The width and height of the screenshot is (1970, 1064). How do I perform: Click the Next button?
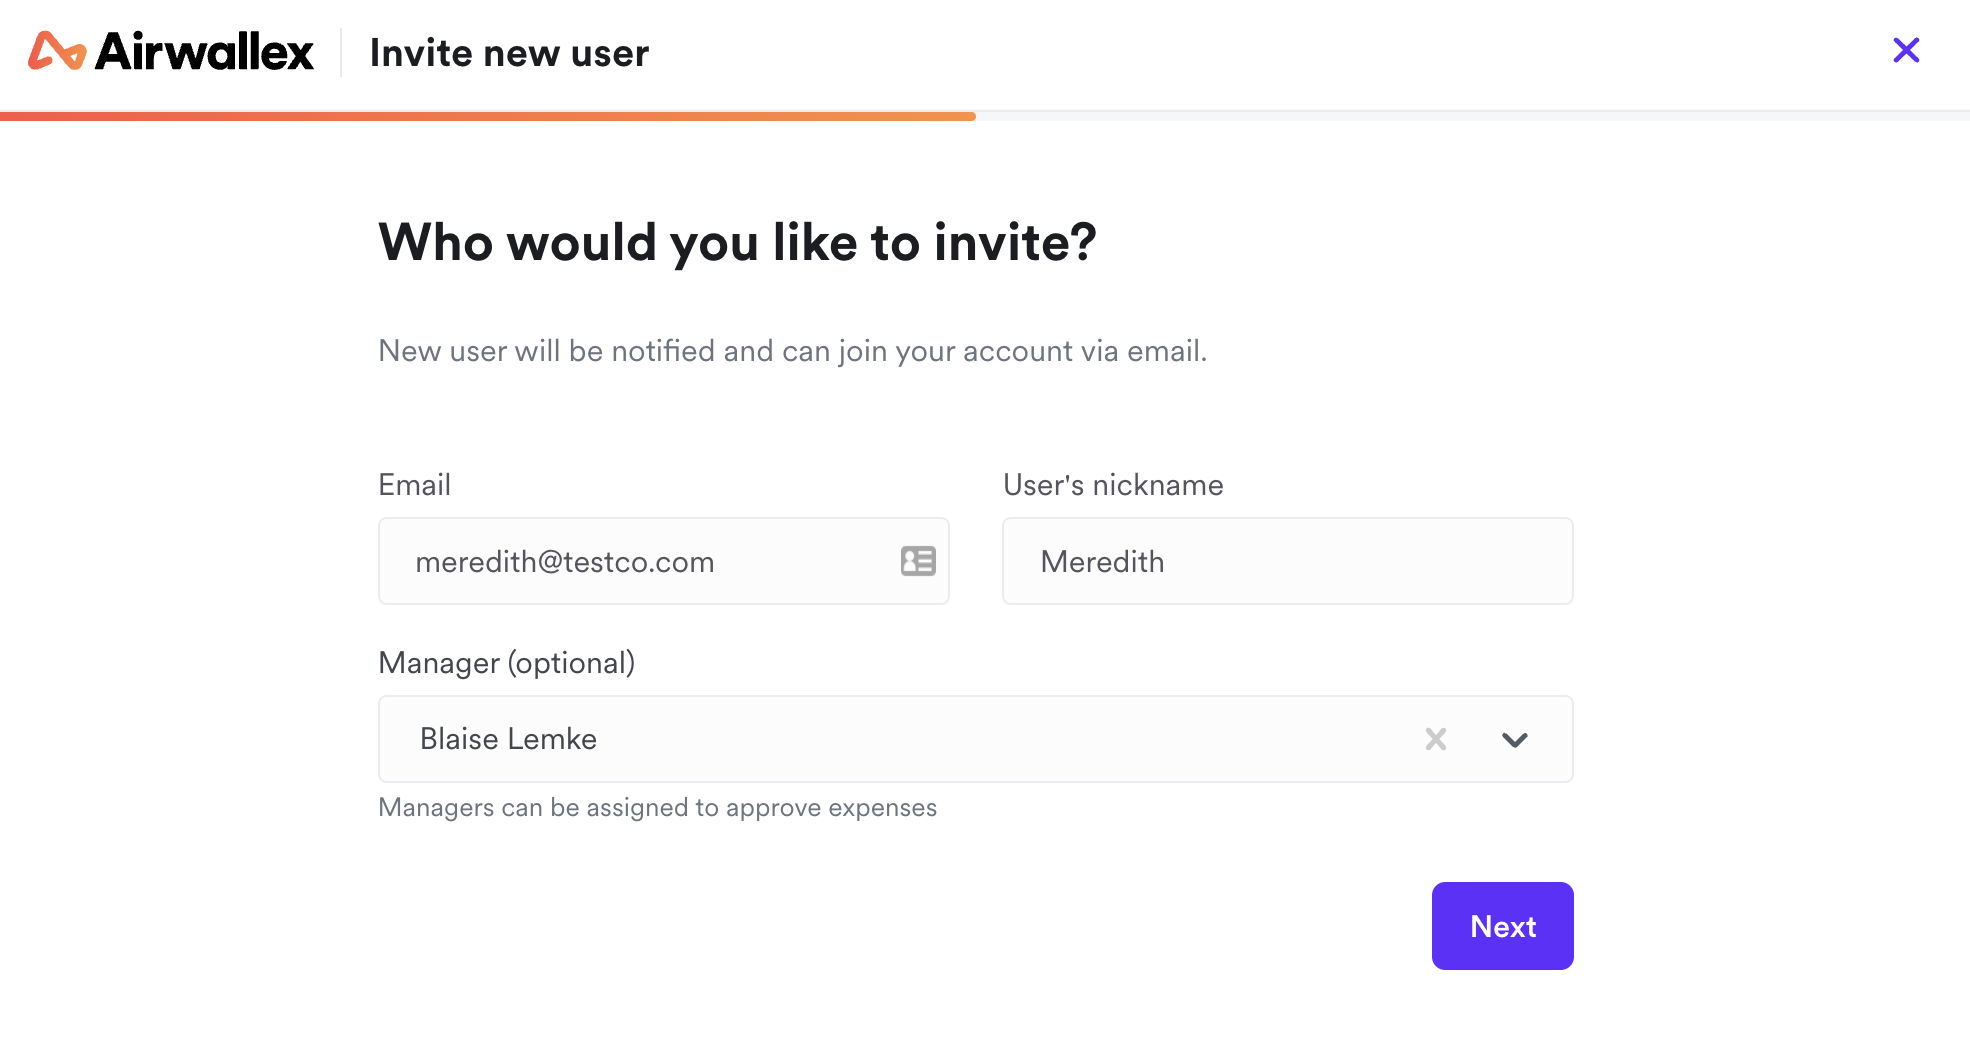(x=1502, y=926)
